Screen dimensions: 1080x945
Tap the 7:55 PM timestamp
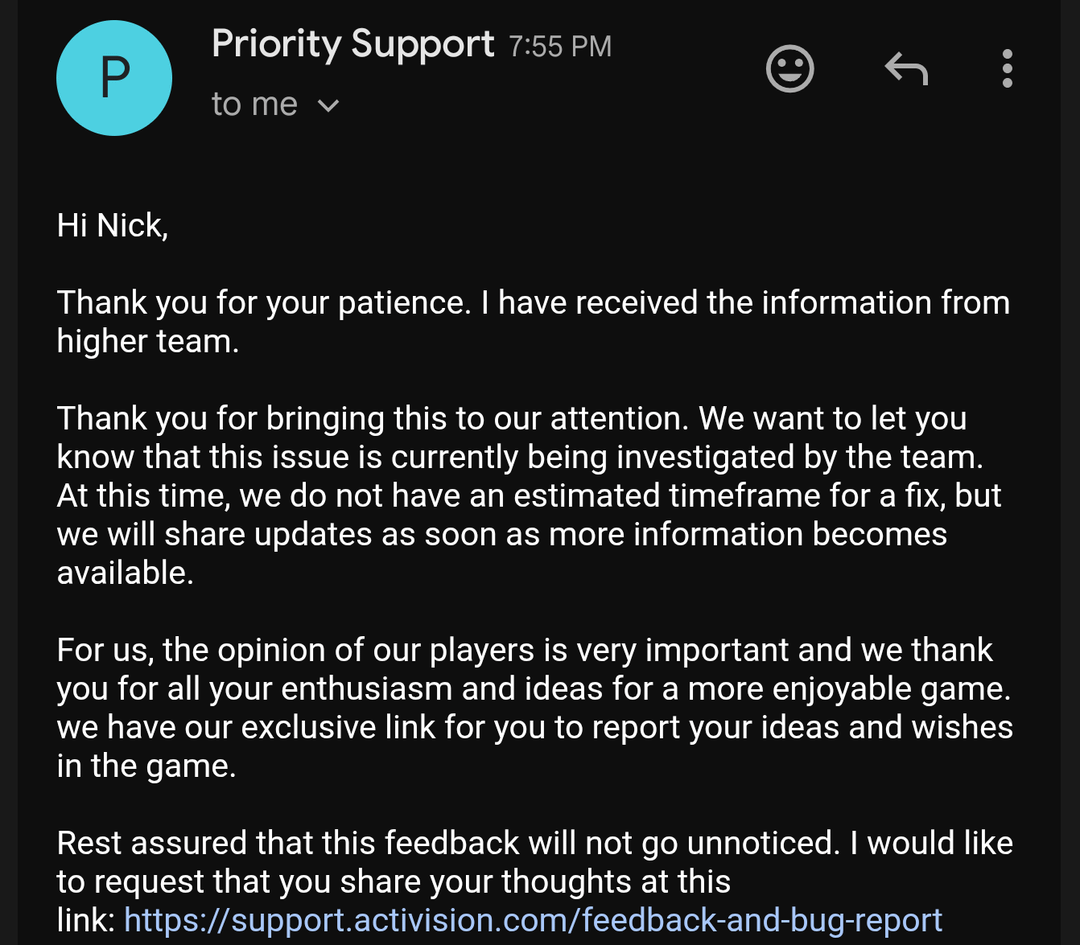pyautogui.click(x=560, y=47)
